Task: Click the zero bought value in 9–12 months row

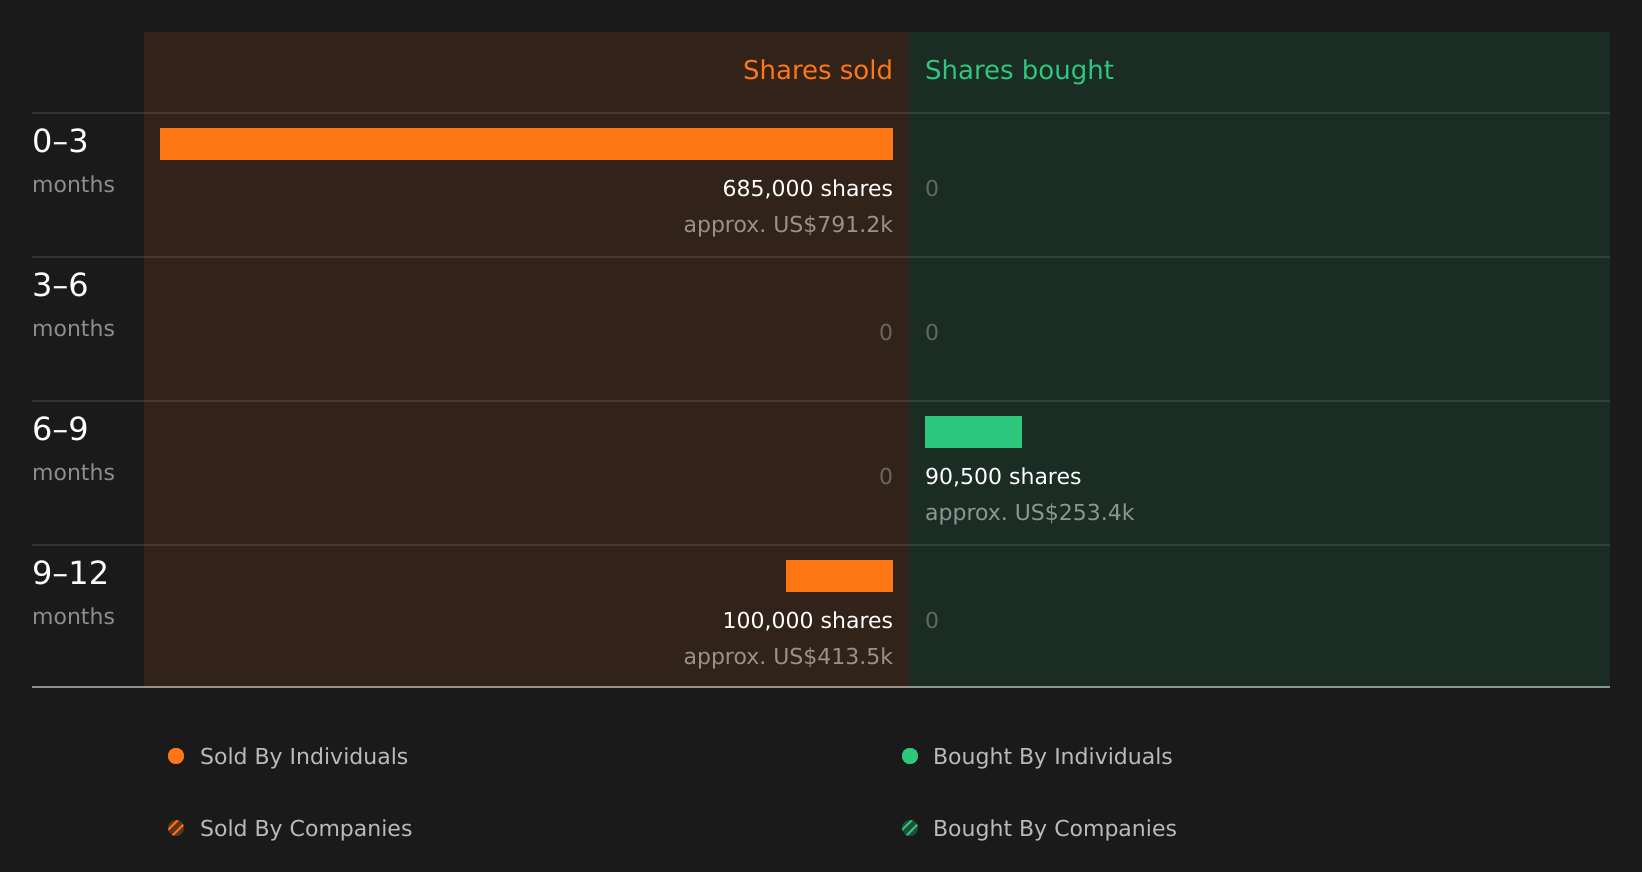Action: click(932, 620)
